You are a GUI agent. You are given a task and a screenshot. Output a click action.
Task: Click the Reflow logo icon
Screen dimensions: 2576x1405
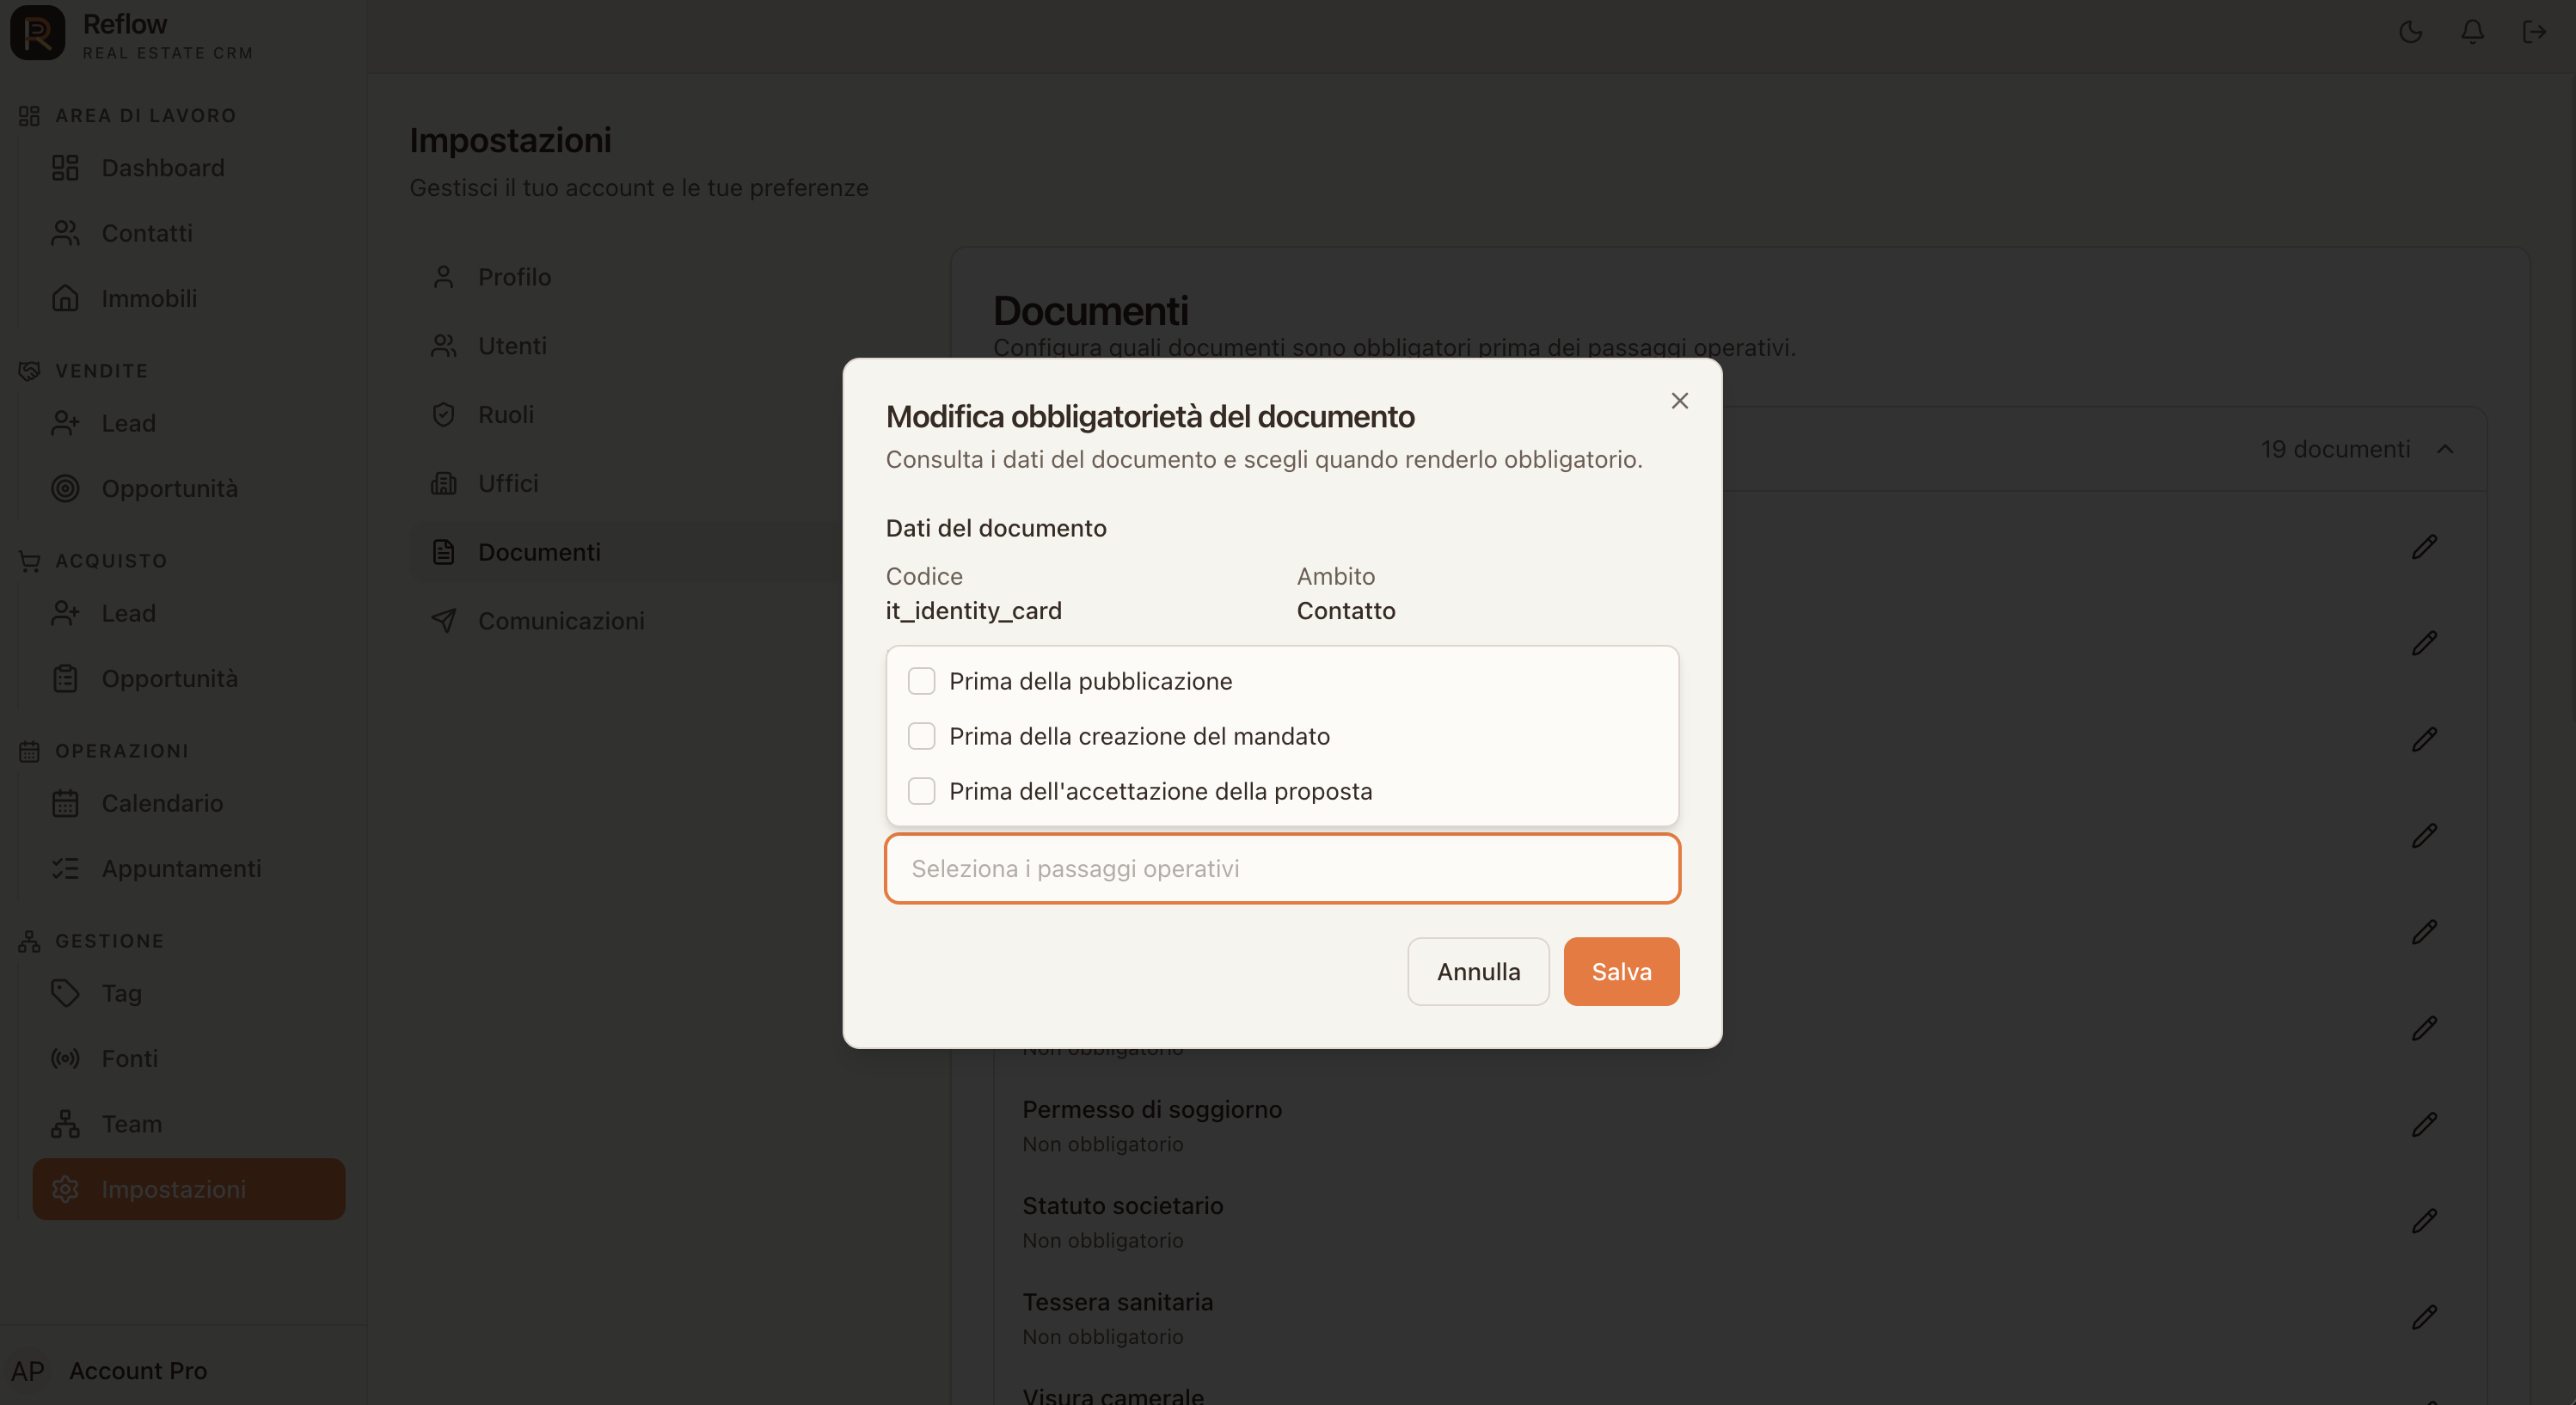pyautogui.click(x=38, y=33)
